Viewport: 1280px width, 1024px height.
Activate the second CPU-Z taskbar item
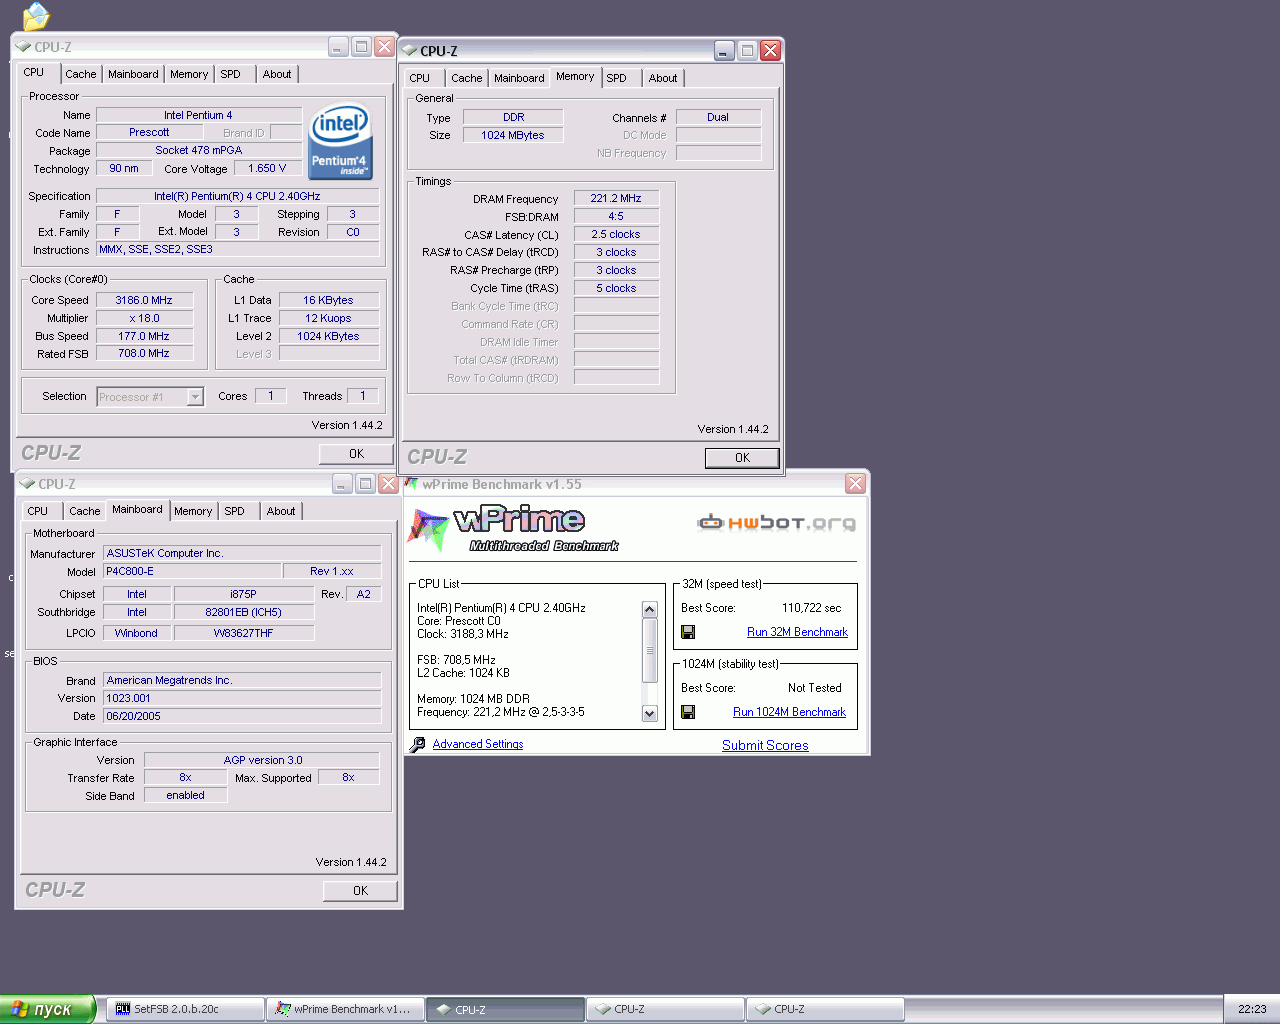pos(665,1009)
